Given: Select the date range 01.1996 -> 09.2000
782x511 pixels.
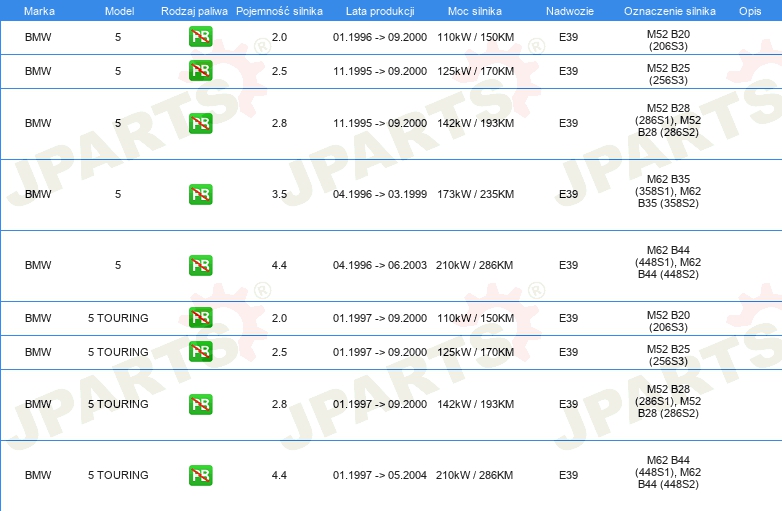Looking at the screenshot, I should pyautogui.click(x=380, y=37).
